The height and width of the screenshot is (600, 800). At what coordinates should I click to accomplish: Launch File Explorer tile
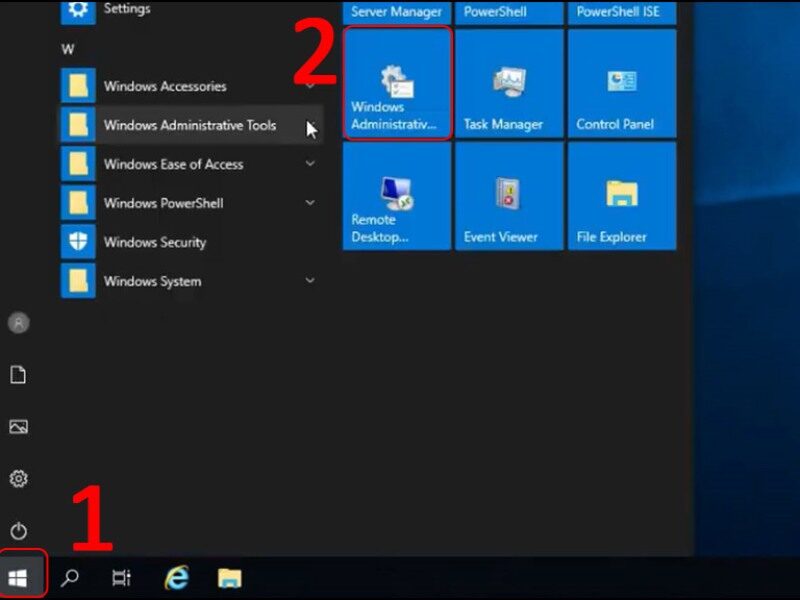click(622, 196)
